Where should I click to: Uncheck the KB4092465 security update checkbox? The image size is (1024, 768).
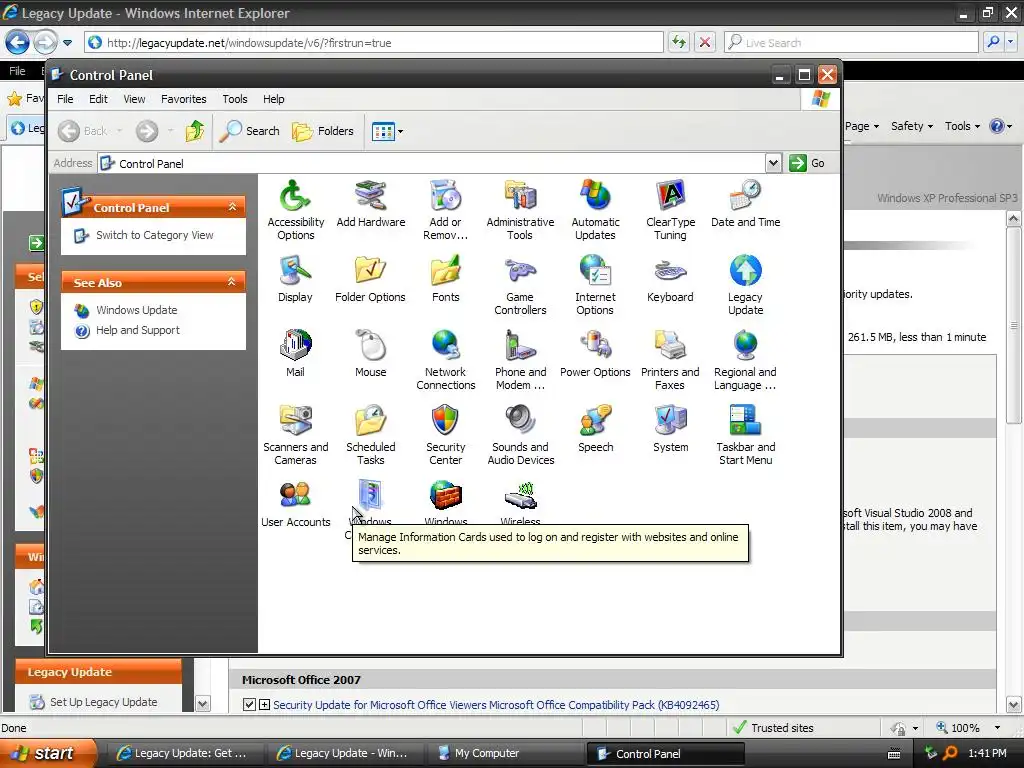pyautogui.click(x=249, y=705)
